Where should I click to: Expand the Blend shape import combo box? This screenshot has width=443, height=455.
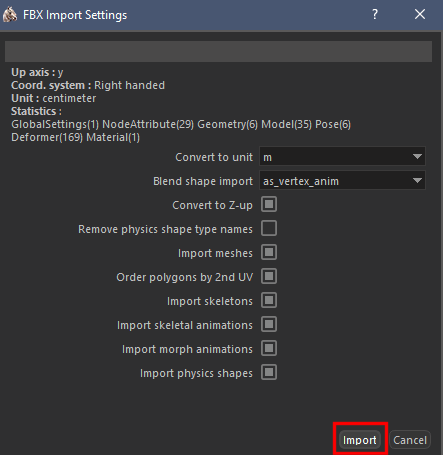342,181
